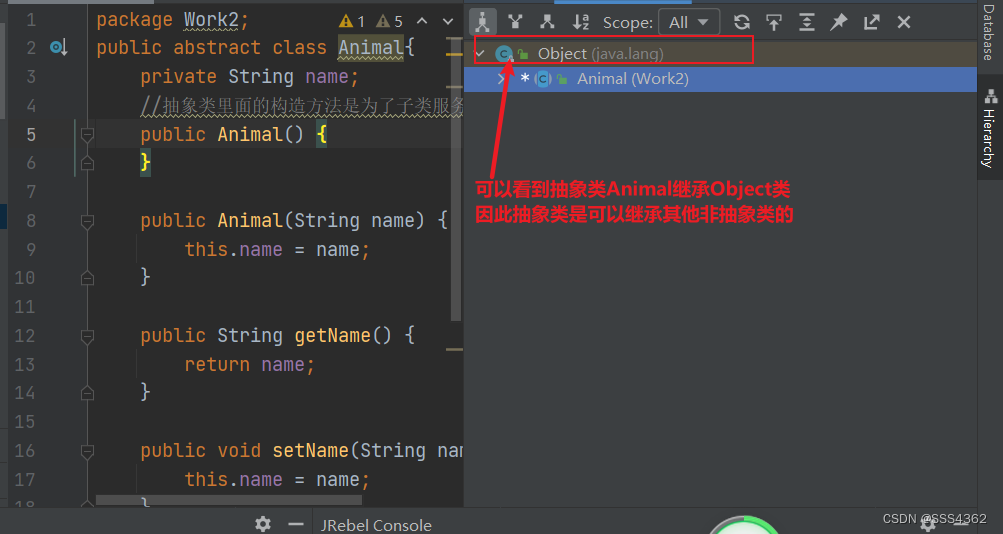The image size is (1003, 534).
Task: Click the package name Work2 on line 1
Action: tap(210, 20)
